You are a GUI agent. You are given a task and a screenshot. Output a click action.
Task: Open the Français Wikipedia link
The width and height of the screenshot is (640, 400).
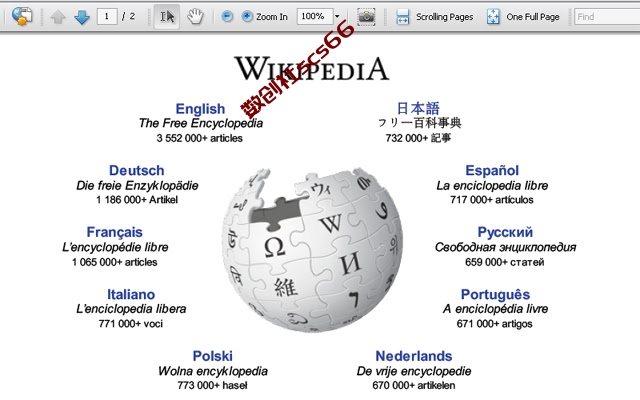coord(114,232)
